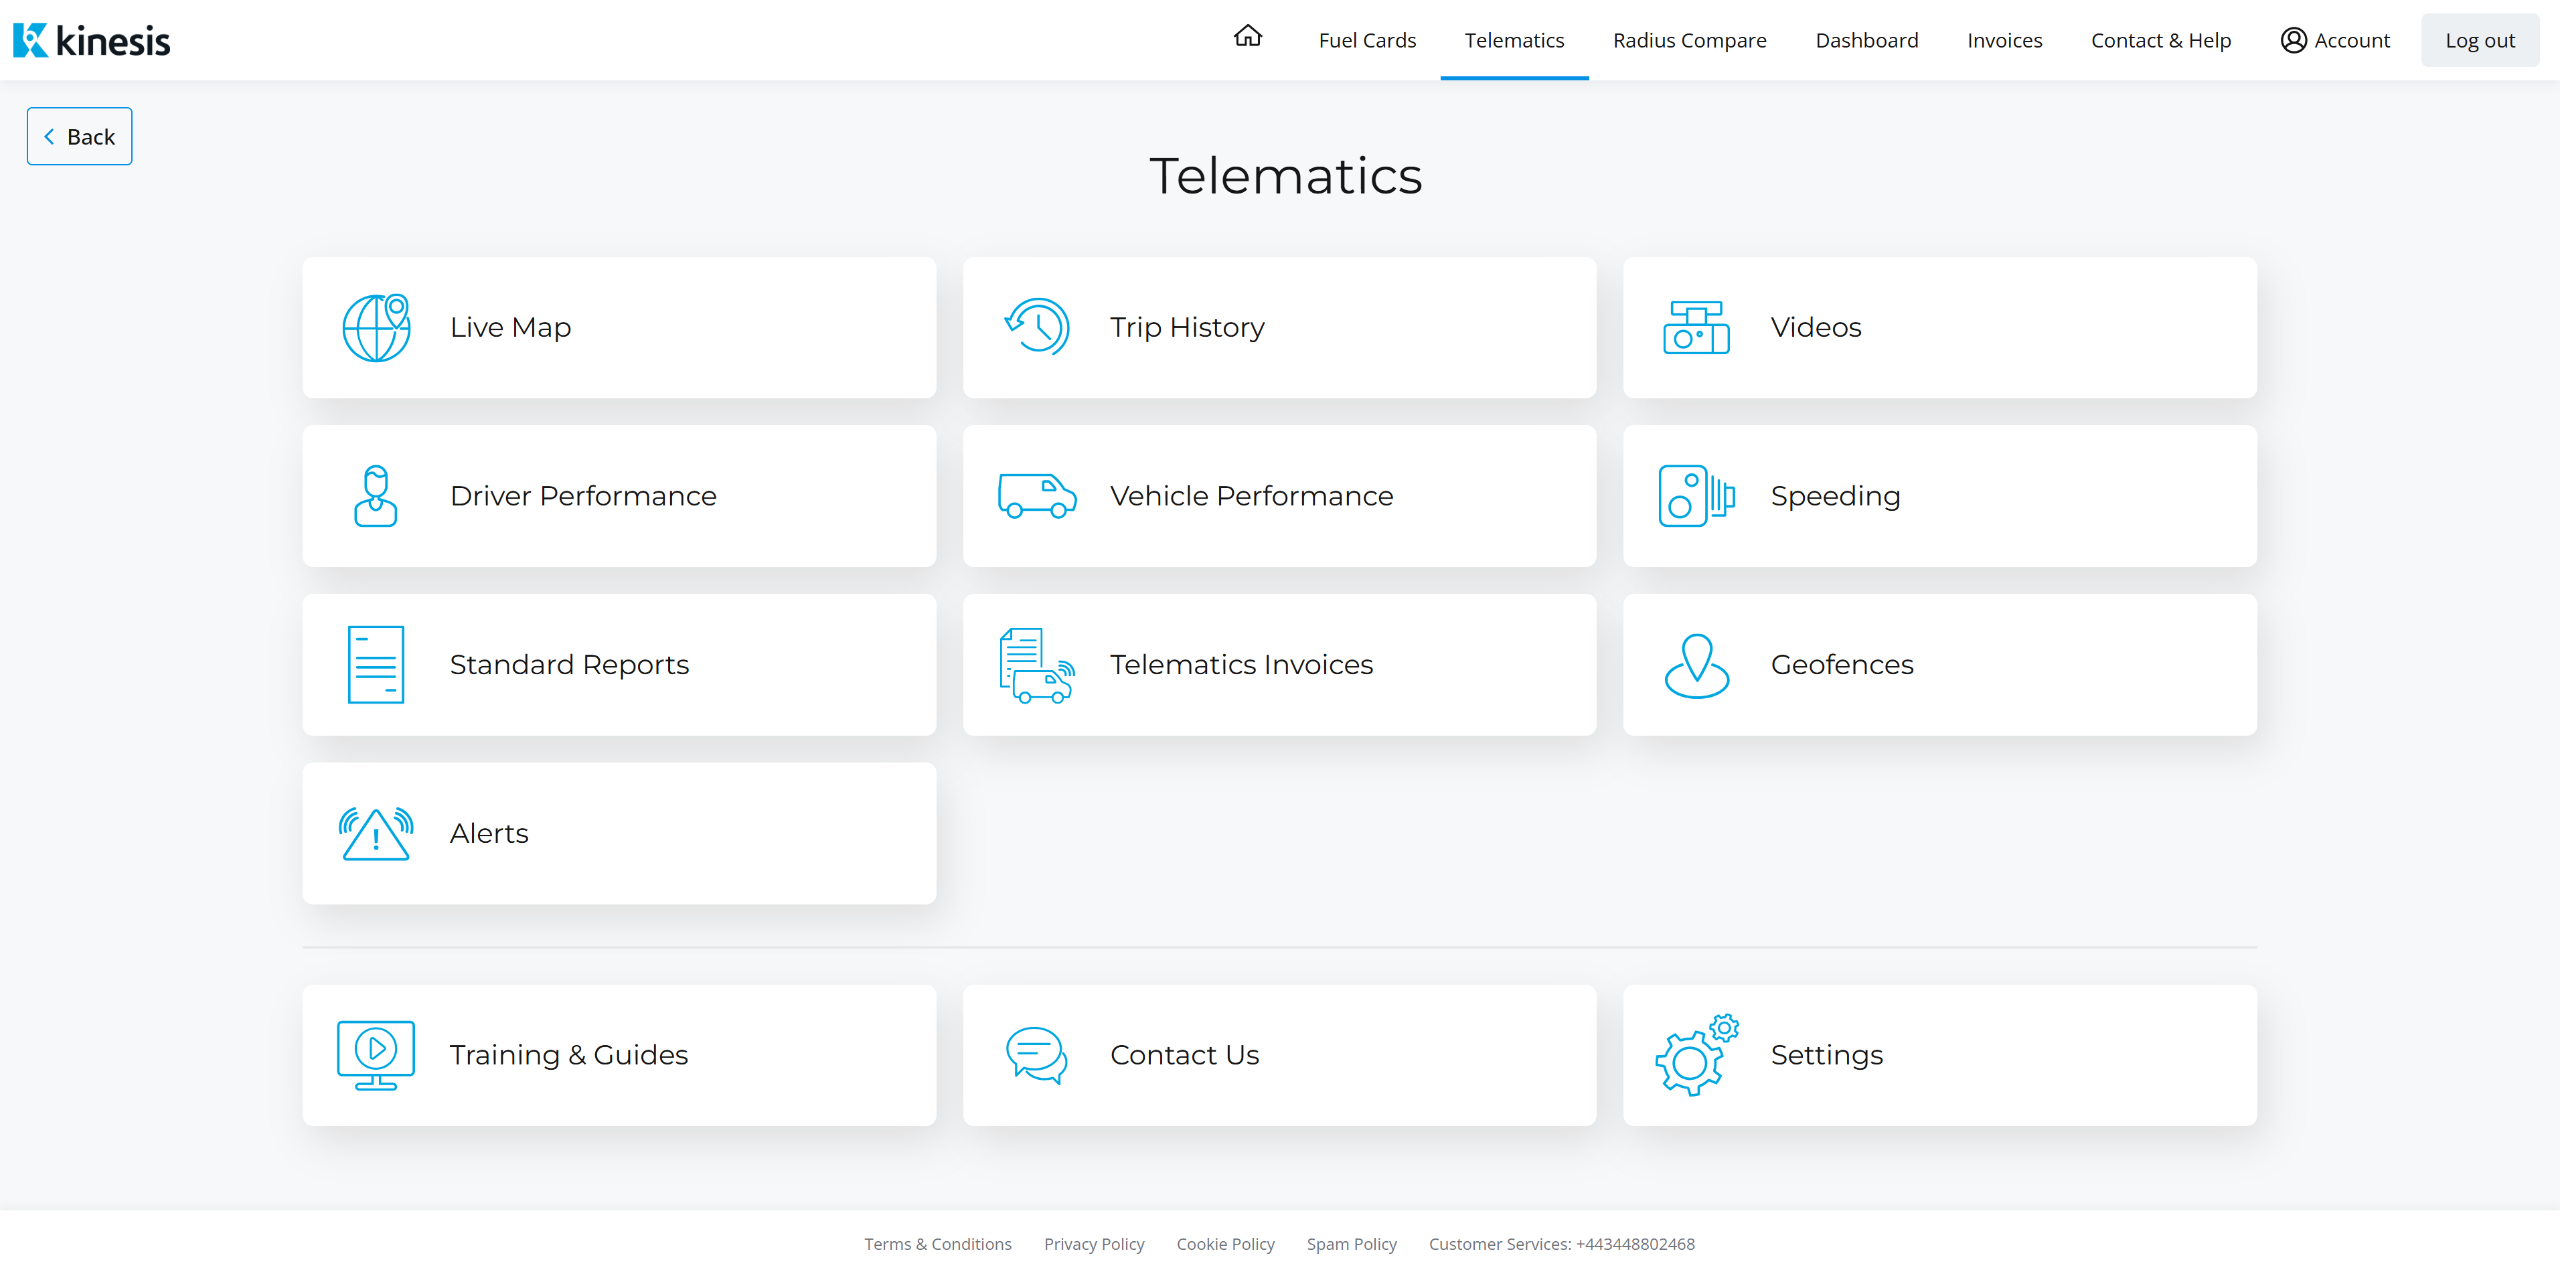2560x1277 pixels.
Task: Select the Driver Performance person icon
Action: coord(376,496)
